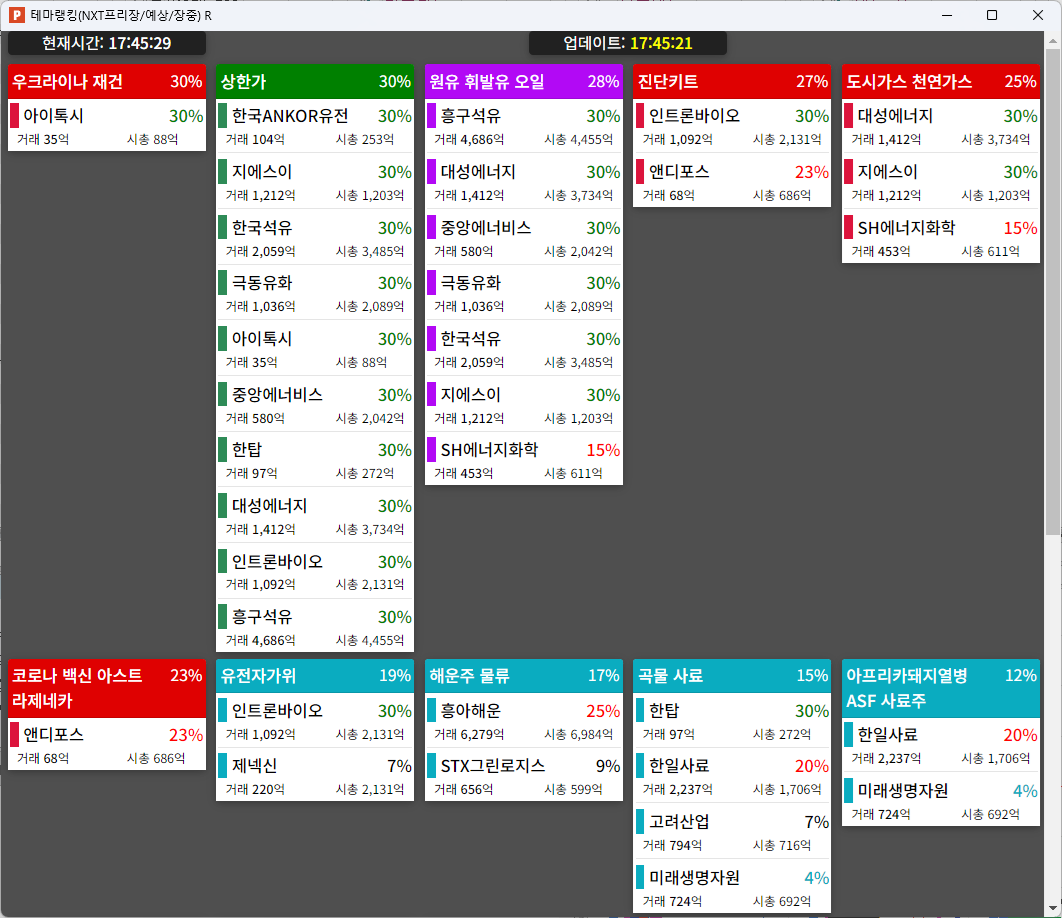Screen dimensions: 1062x918
Task: Click the vertical scrollbar on the right edge
Action: coord(1054,300)
